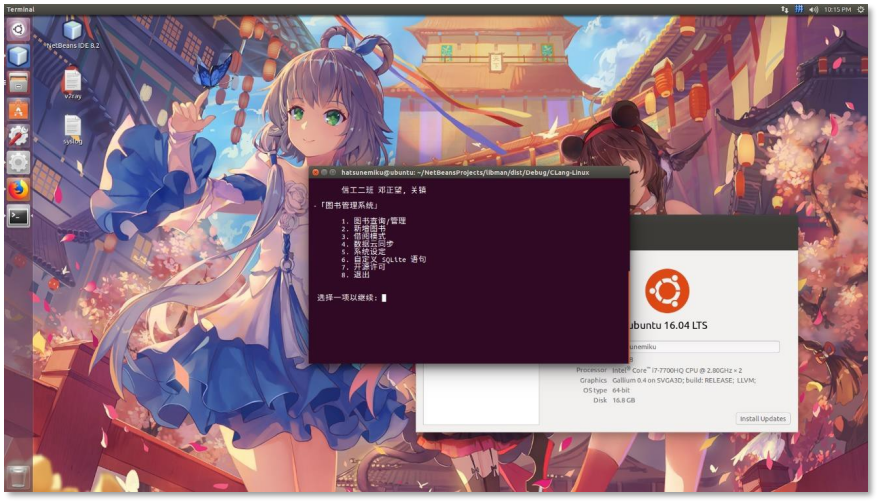The width and height of the screenshot is (880, 504).
Task: Click the 'ubuntu 16.04 LTS' heading
Action: pyautogui.click(x=668, y=326)
